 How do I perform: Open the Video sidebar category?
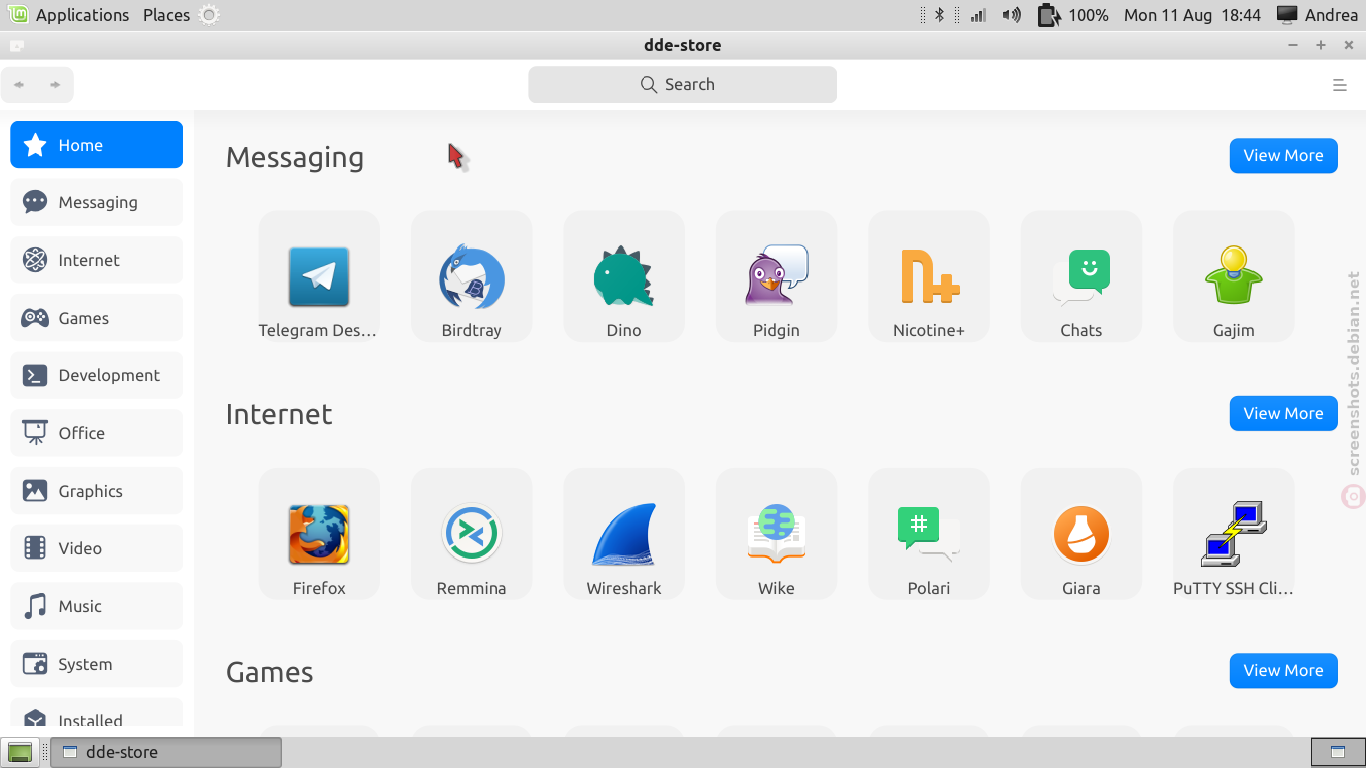pyautogui.click(x=97, y=548)
